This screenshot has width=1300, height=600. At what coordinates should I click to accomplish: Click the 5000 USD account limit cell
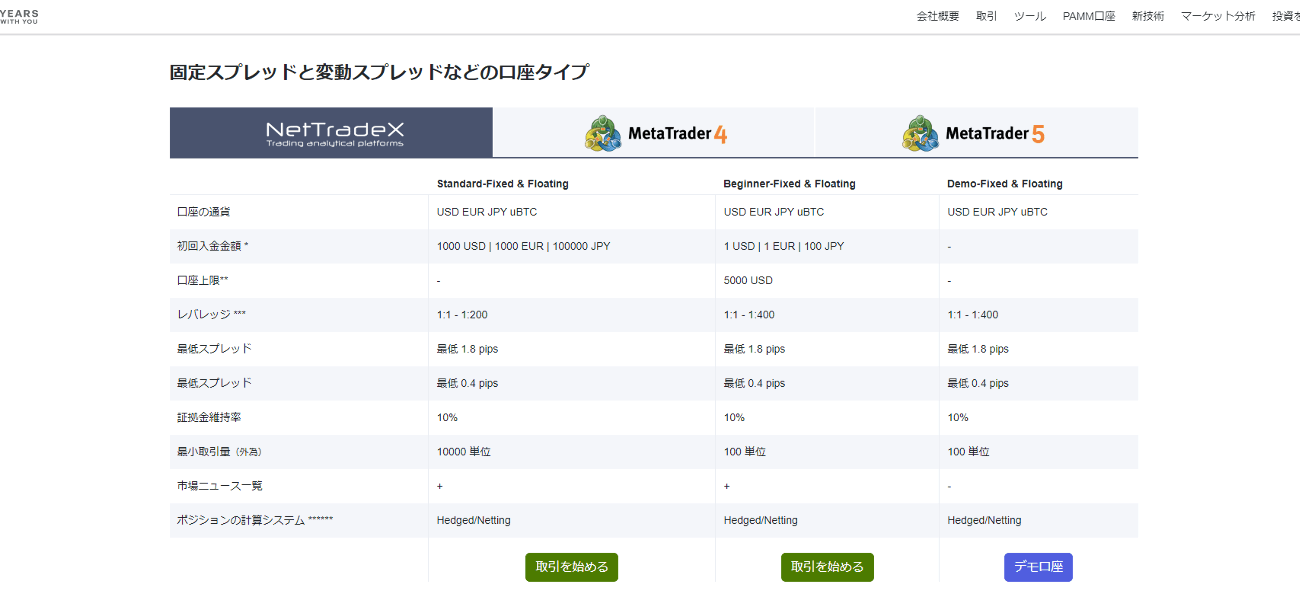(x=748, y=280)
